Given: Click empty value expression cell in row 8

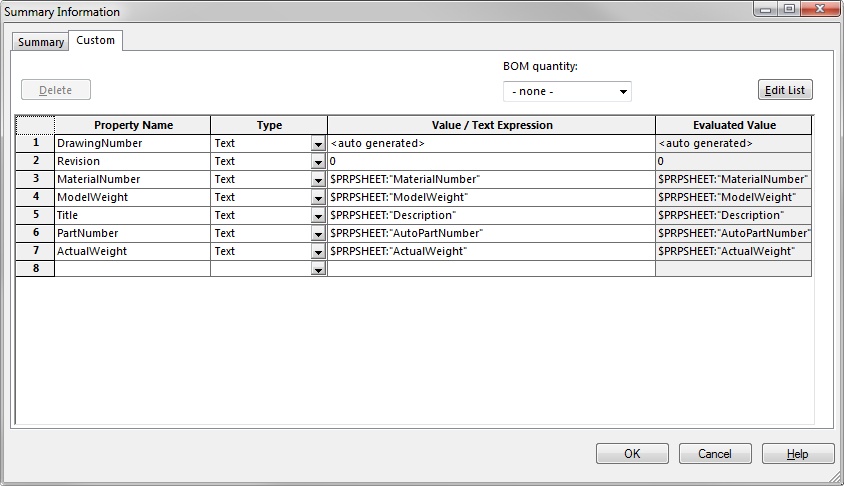Looking at the screenshot, I should point(491,269).
